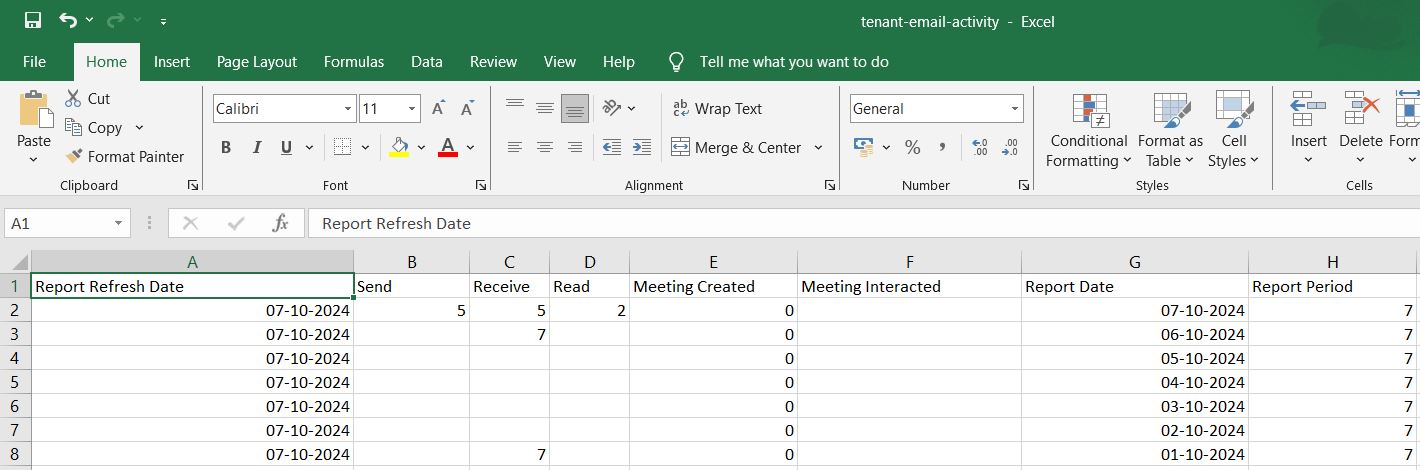Click the Undo arrow icon
This screenshot has height=470, width=1420.
pos(67,20)
